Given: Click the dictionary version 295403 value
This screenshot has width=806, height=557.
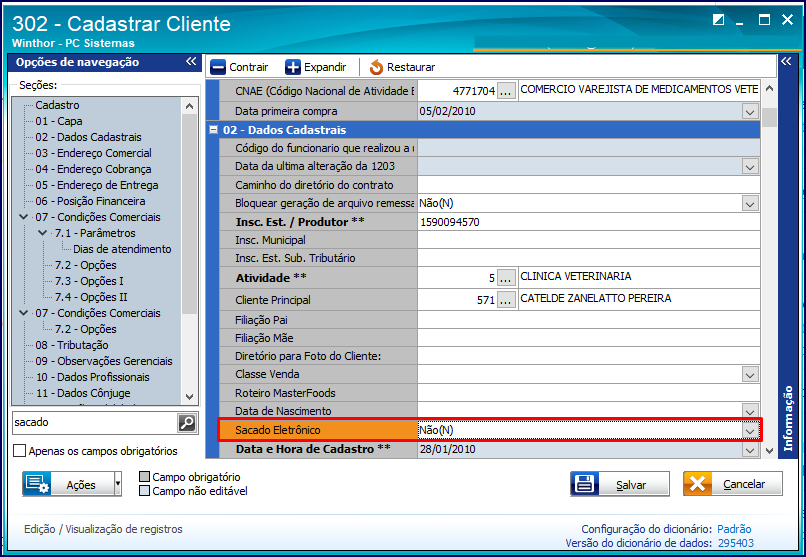Looking at the screenshot, I should (735, 543).
